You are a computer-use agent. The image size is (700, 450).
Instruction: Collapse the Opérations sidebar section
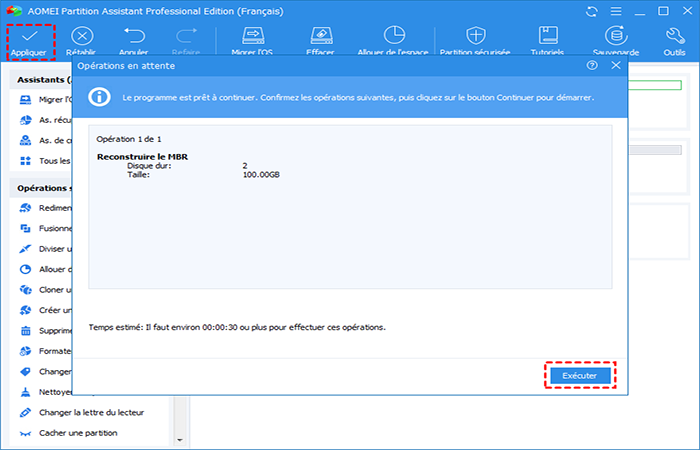(x=40, y=187)
